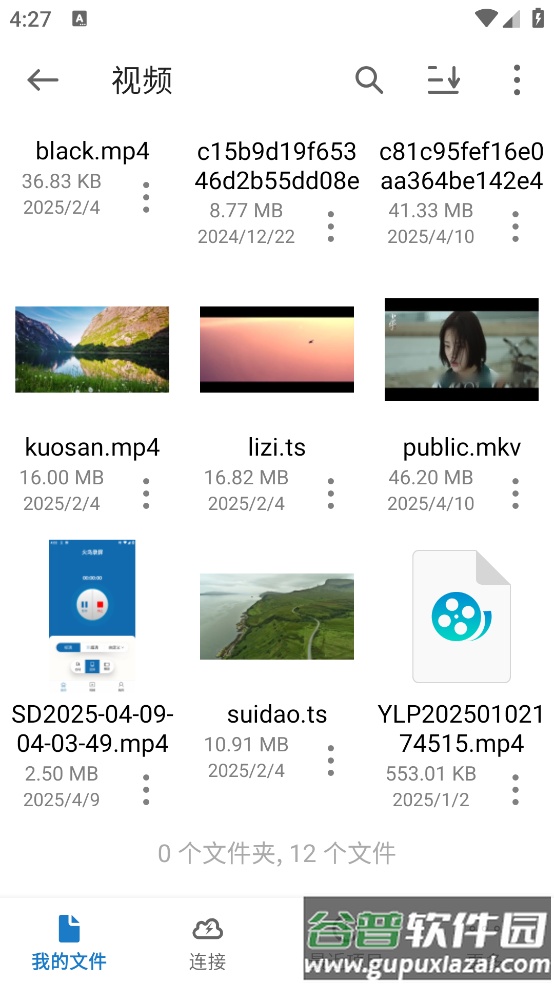
Task: Select the c15b9d19f65346d2b55dd08e file name
Action: coord(277,166)
